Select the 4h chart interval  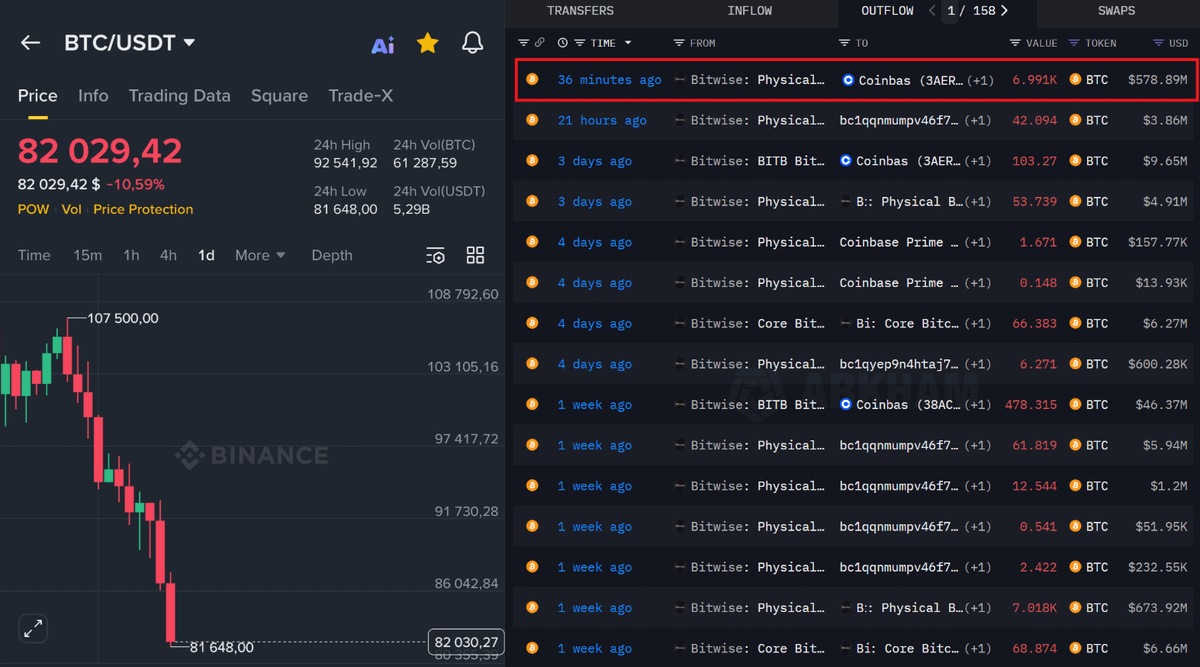click(x=168, y=256)
